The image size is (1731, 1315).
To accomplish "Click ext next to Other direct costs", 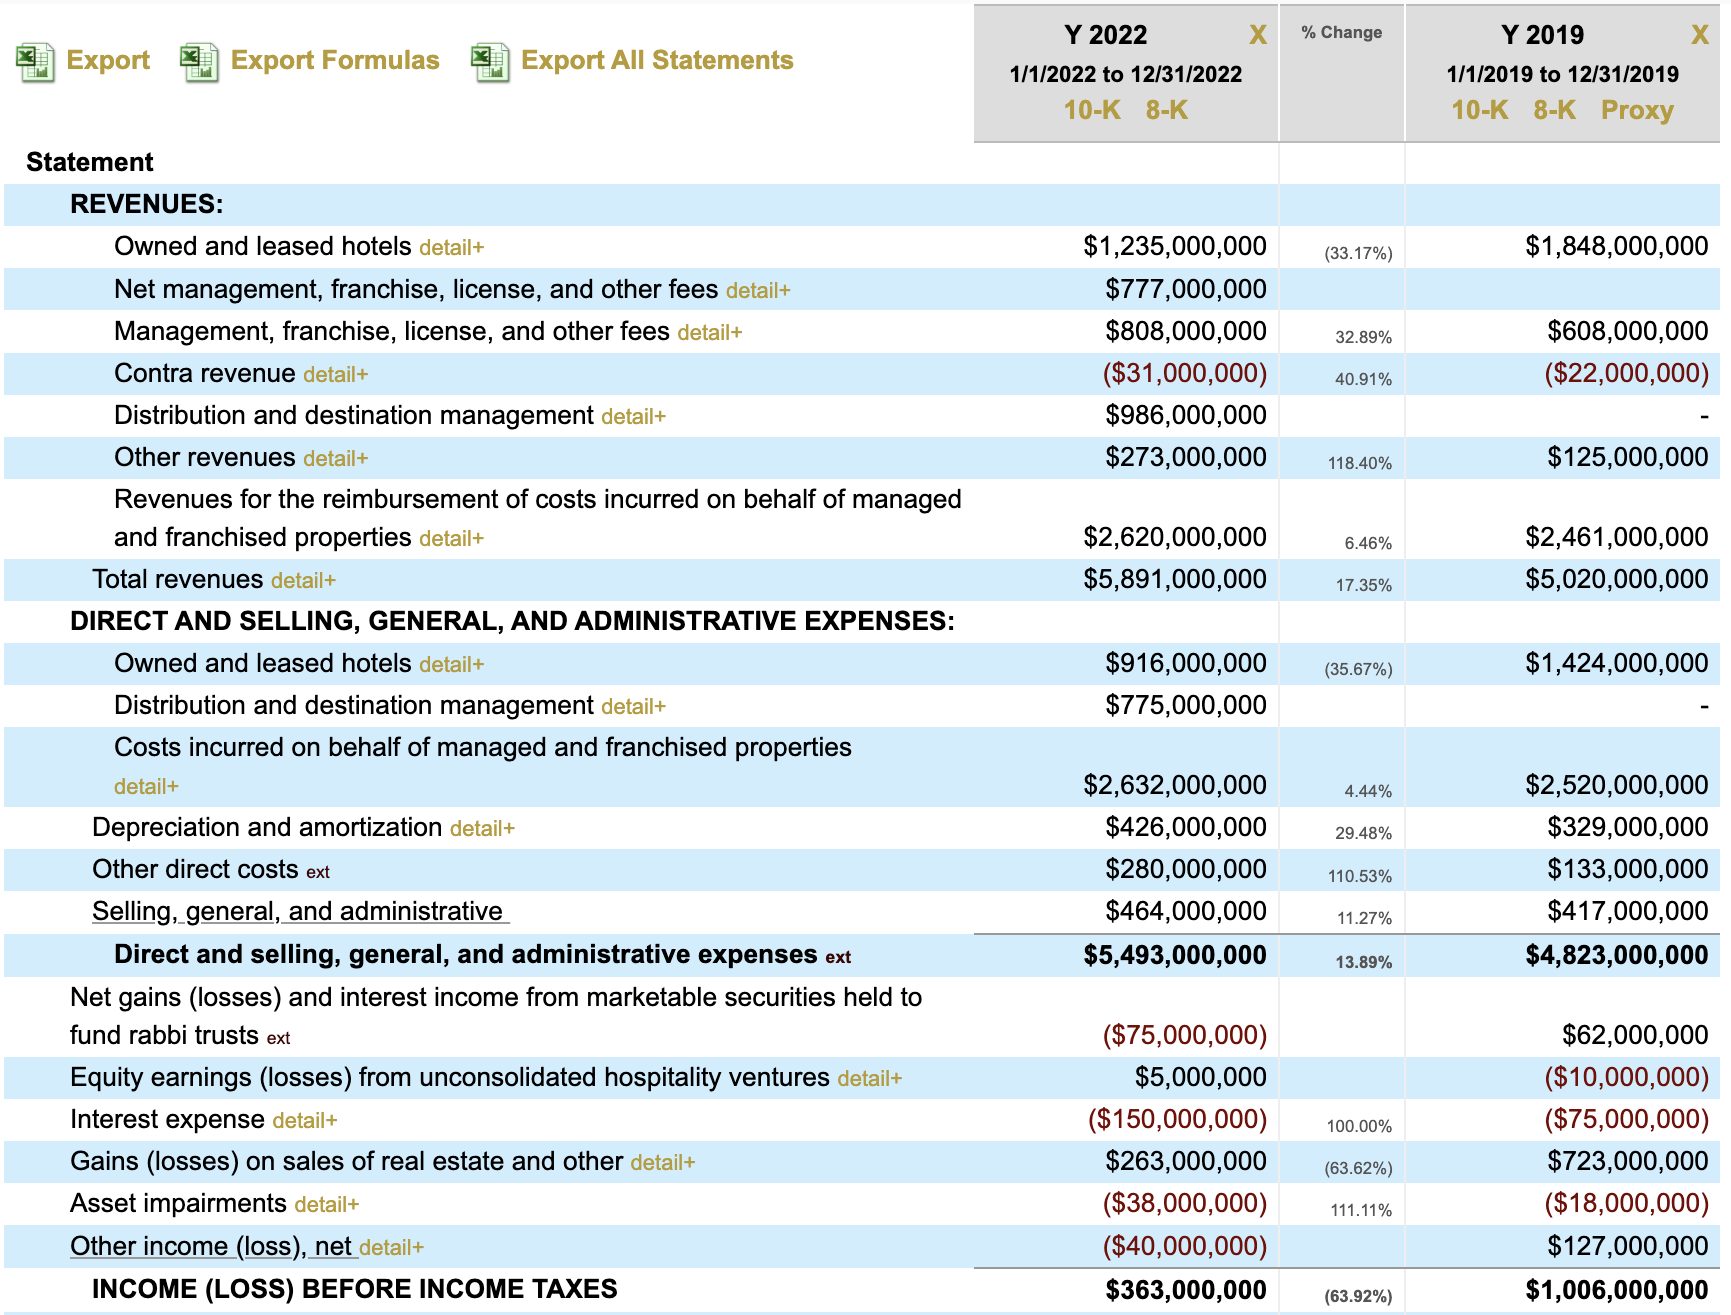I will point(318,872).
